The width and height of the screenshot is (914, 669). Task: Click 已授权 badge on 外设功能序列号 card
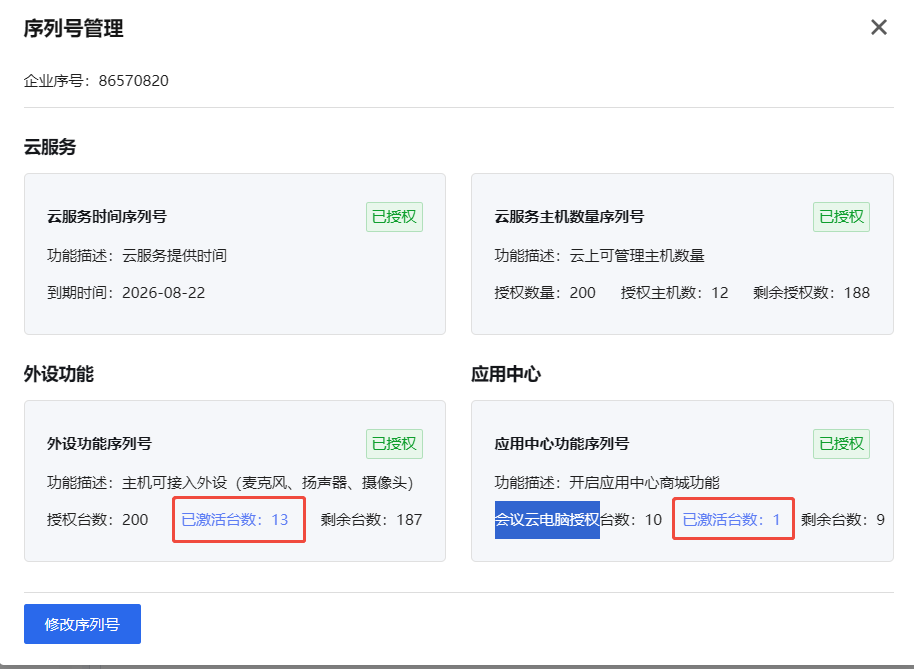coord(394,443)
